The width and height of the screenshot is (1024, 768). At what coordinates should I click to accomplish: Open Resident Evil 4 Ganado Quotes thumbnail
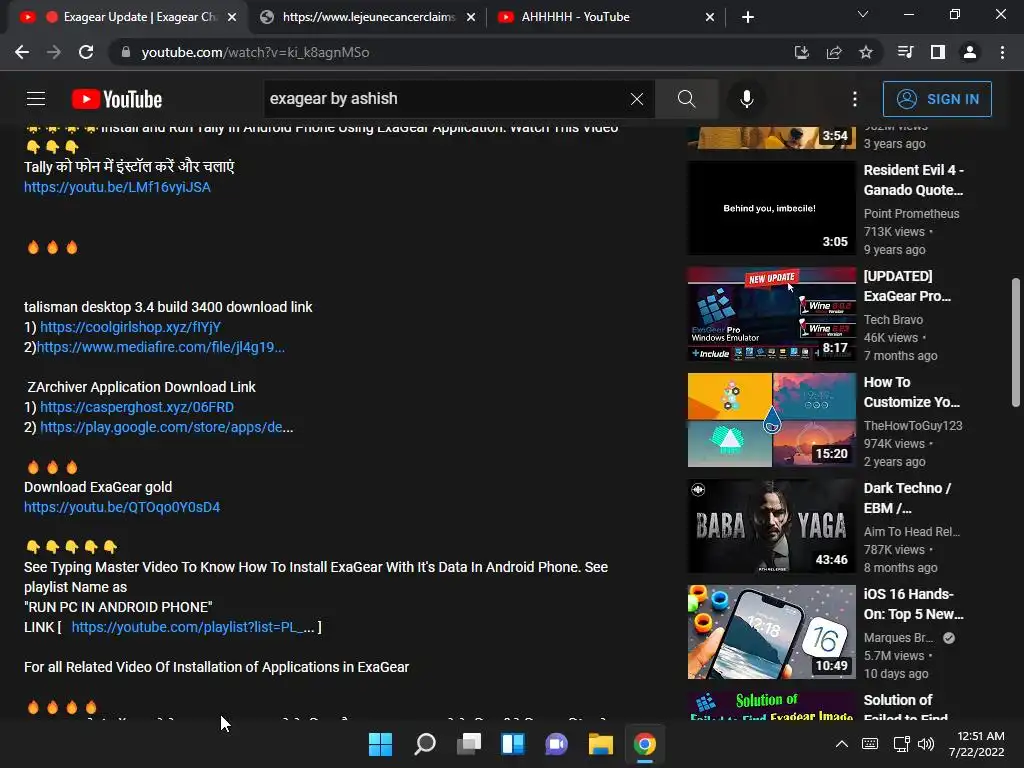point(771,208)
